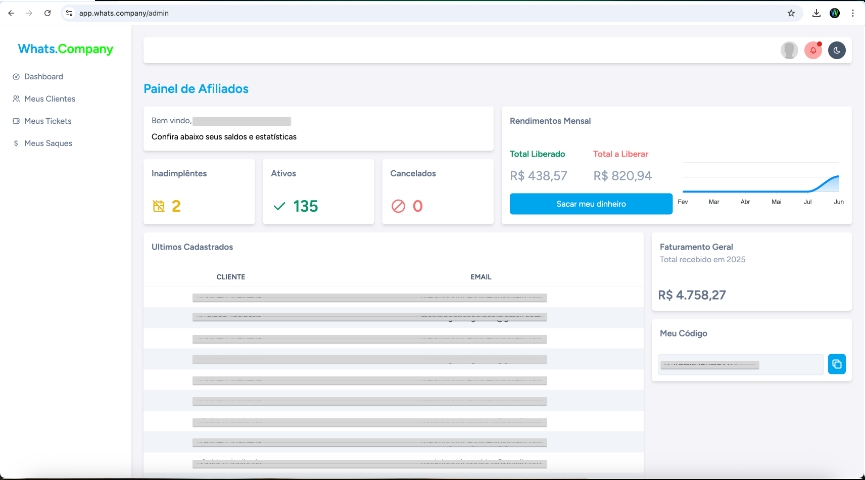Copy affiliate code with copy icon
Viewport: 865px width, 480px height.
pyautogui.click(x=837, y=364)
